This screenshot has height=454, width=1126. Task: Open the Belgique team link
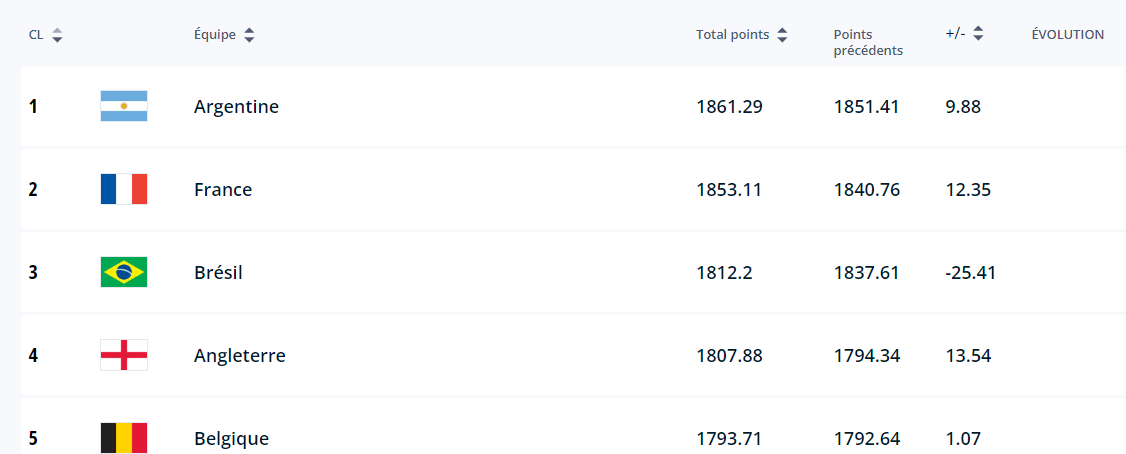231,439
